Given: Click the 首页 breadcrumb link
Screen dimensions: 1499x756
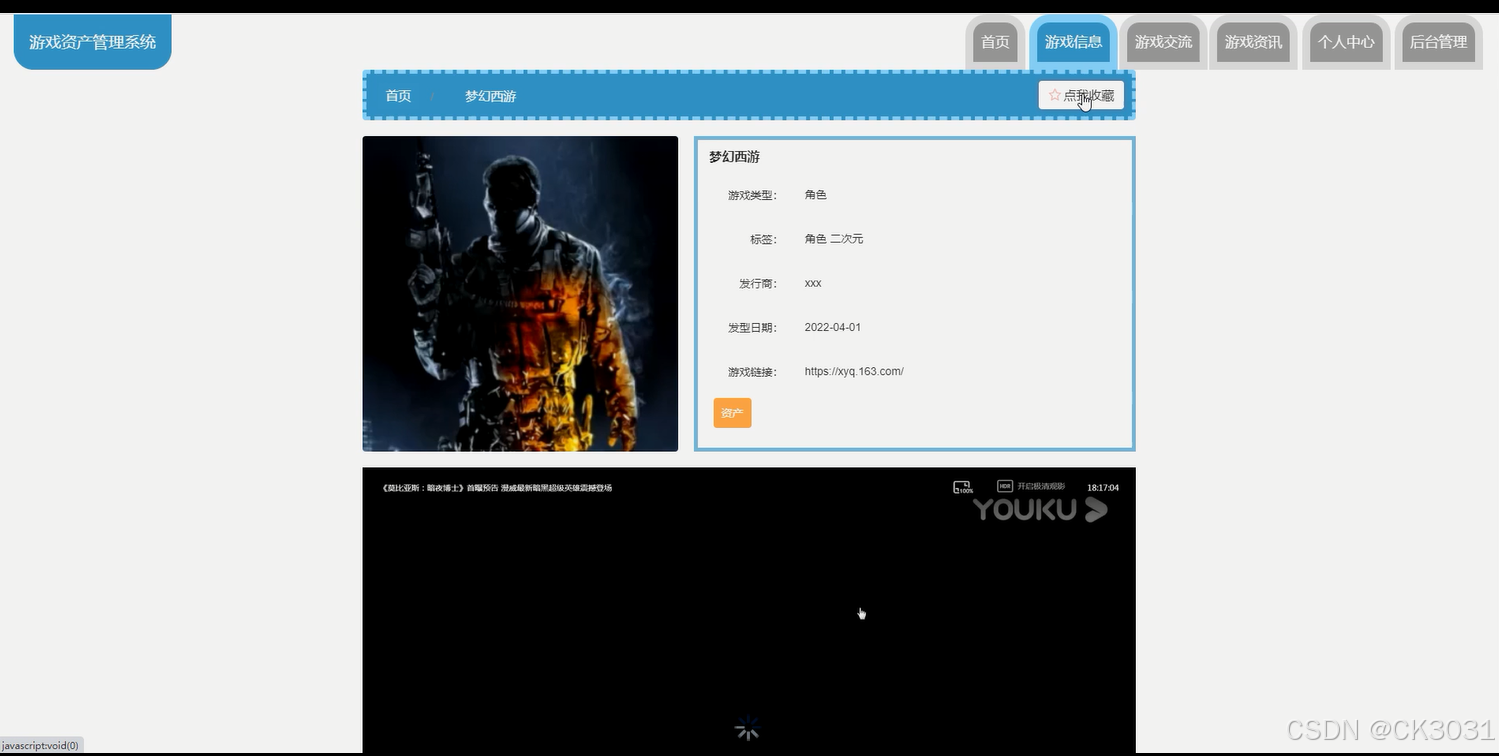Looking at the screenshot, I should click(398, 96).
